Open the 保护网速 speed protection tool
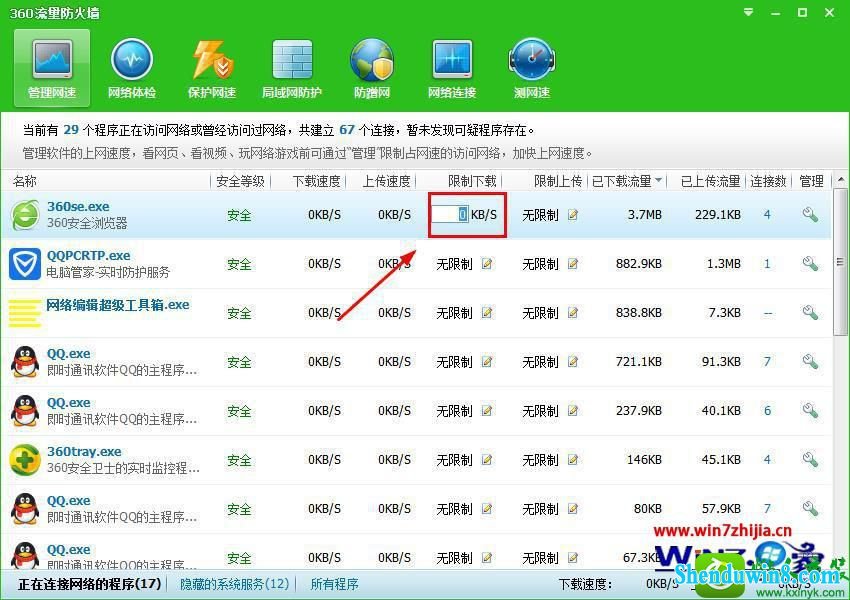Screen dimensions: 850x600 pos(212,68)
